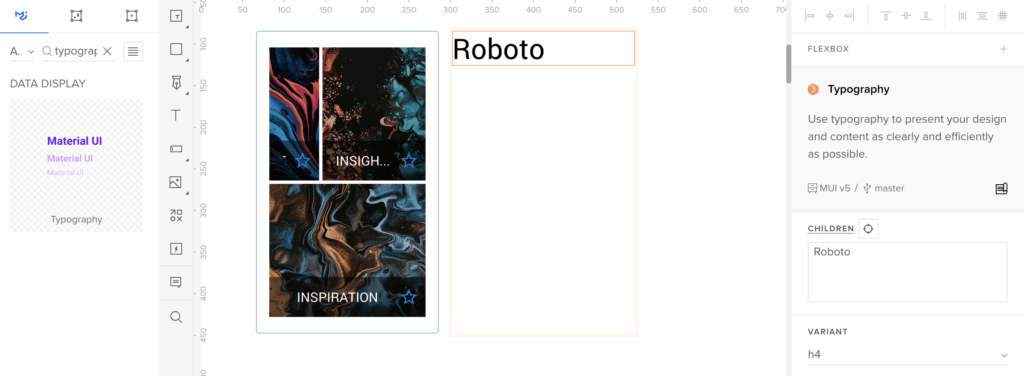Select the Text tool
This screenshot has height=376, width=1024.
coord(176,116)
